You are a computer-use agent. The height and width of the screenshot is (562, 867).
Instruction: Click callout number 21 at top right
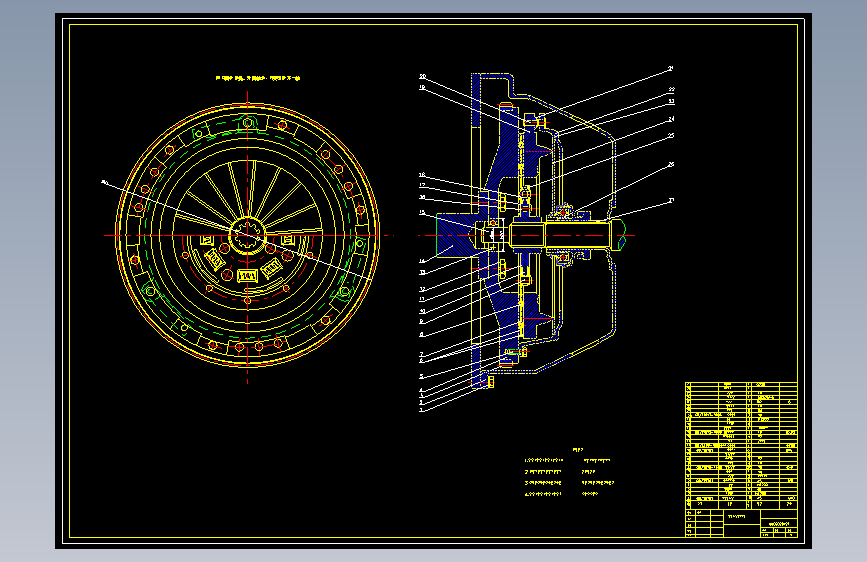pyautogui.click(x=671, y=69)
